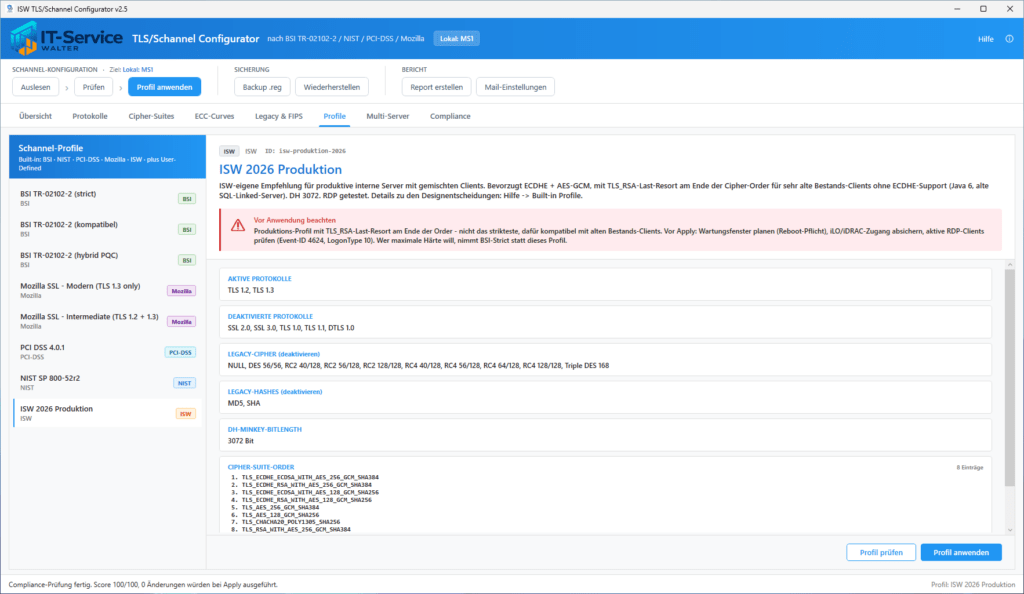Viewport: 1024px width, 594px height.
Task: Click the Mozilla badge on Modern profile
Action: (182, 291)
